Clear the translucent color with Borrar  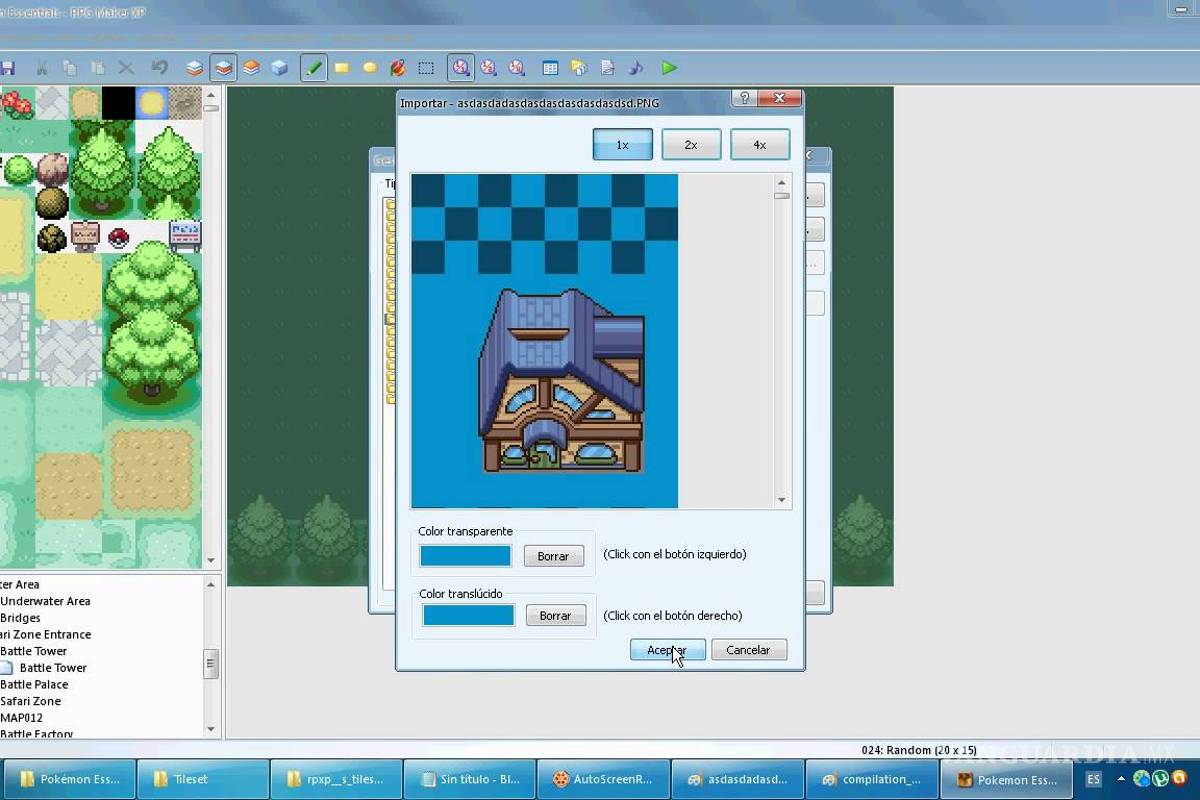(556, 615)
